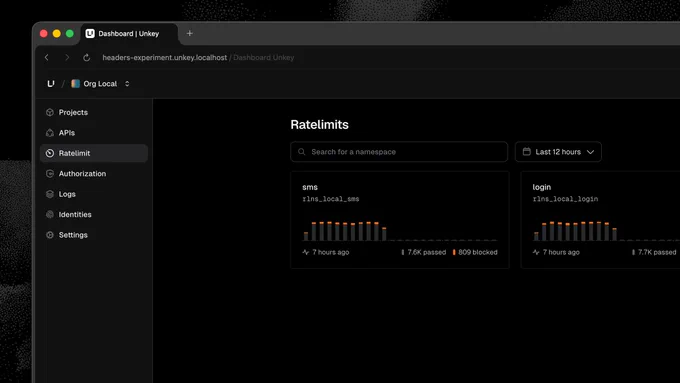Open the Projects sidebar item
This screenshot has width=680, height=383.
pyautogui.click(x=94, y=112)
